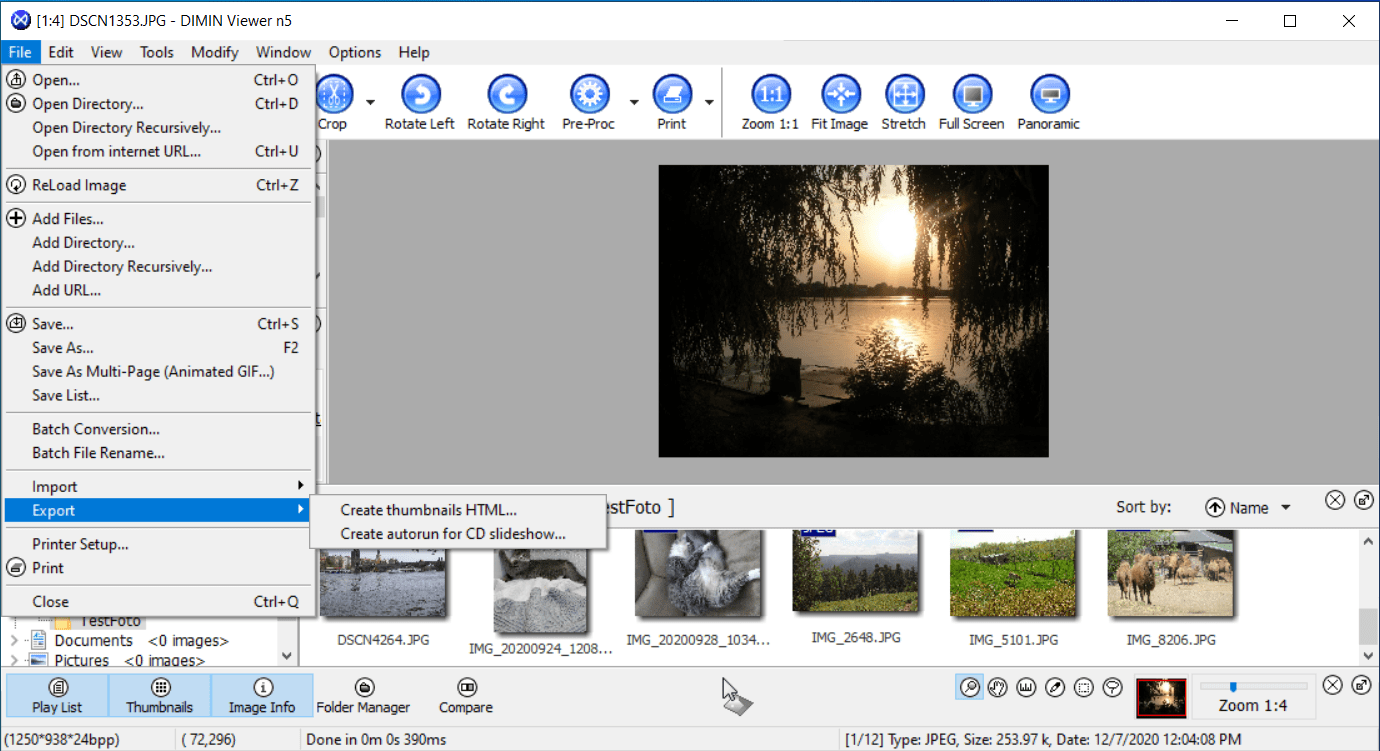Click the folder tree scroll-down arrow
The height and width of the screenshot is (751, 1380).
(x=288, y=656)
